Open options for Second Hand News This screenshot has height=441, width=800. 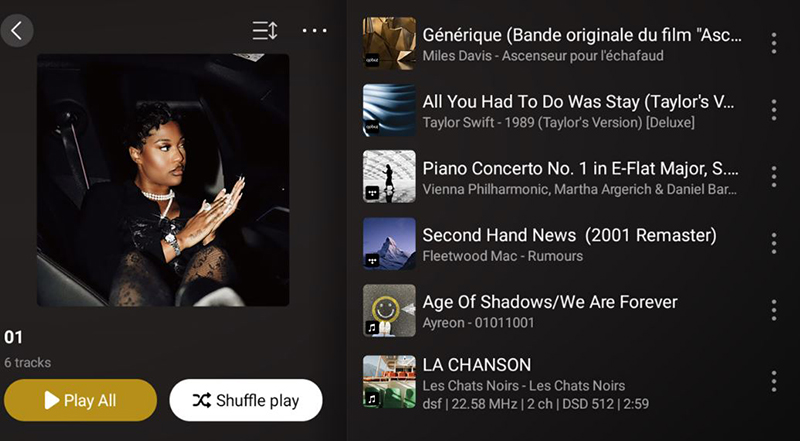click(773, 243)
